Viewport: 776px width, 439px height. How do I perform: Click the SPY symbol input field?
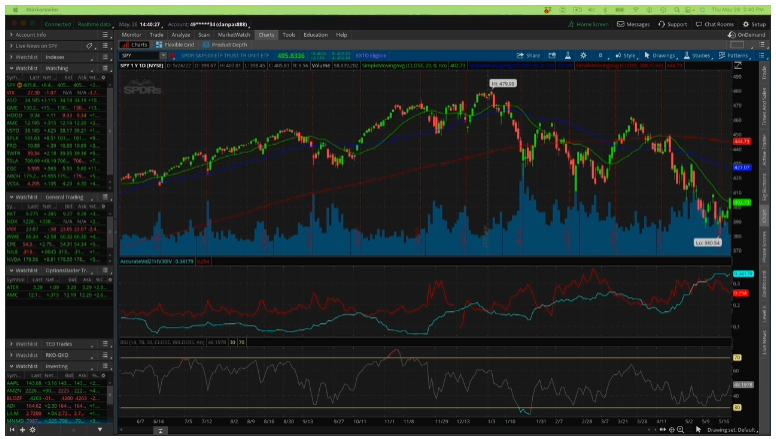[140, 56]
